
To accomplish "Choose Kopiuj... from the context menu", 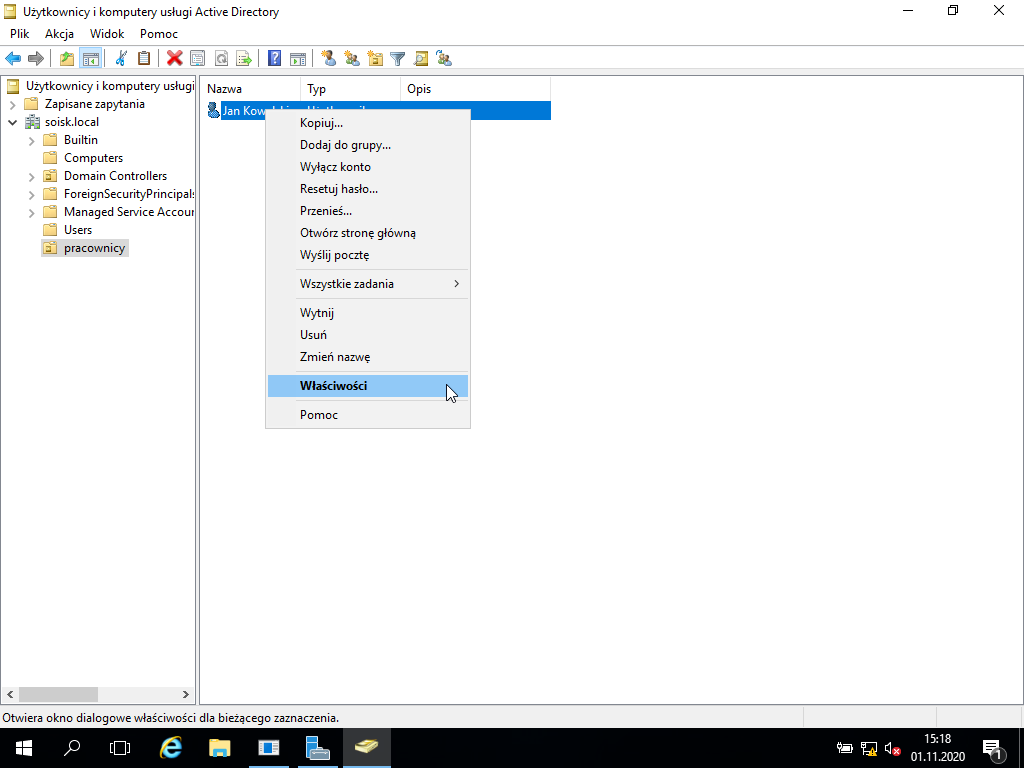I will (368, 123).
